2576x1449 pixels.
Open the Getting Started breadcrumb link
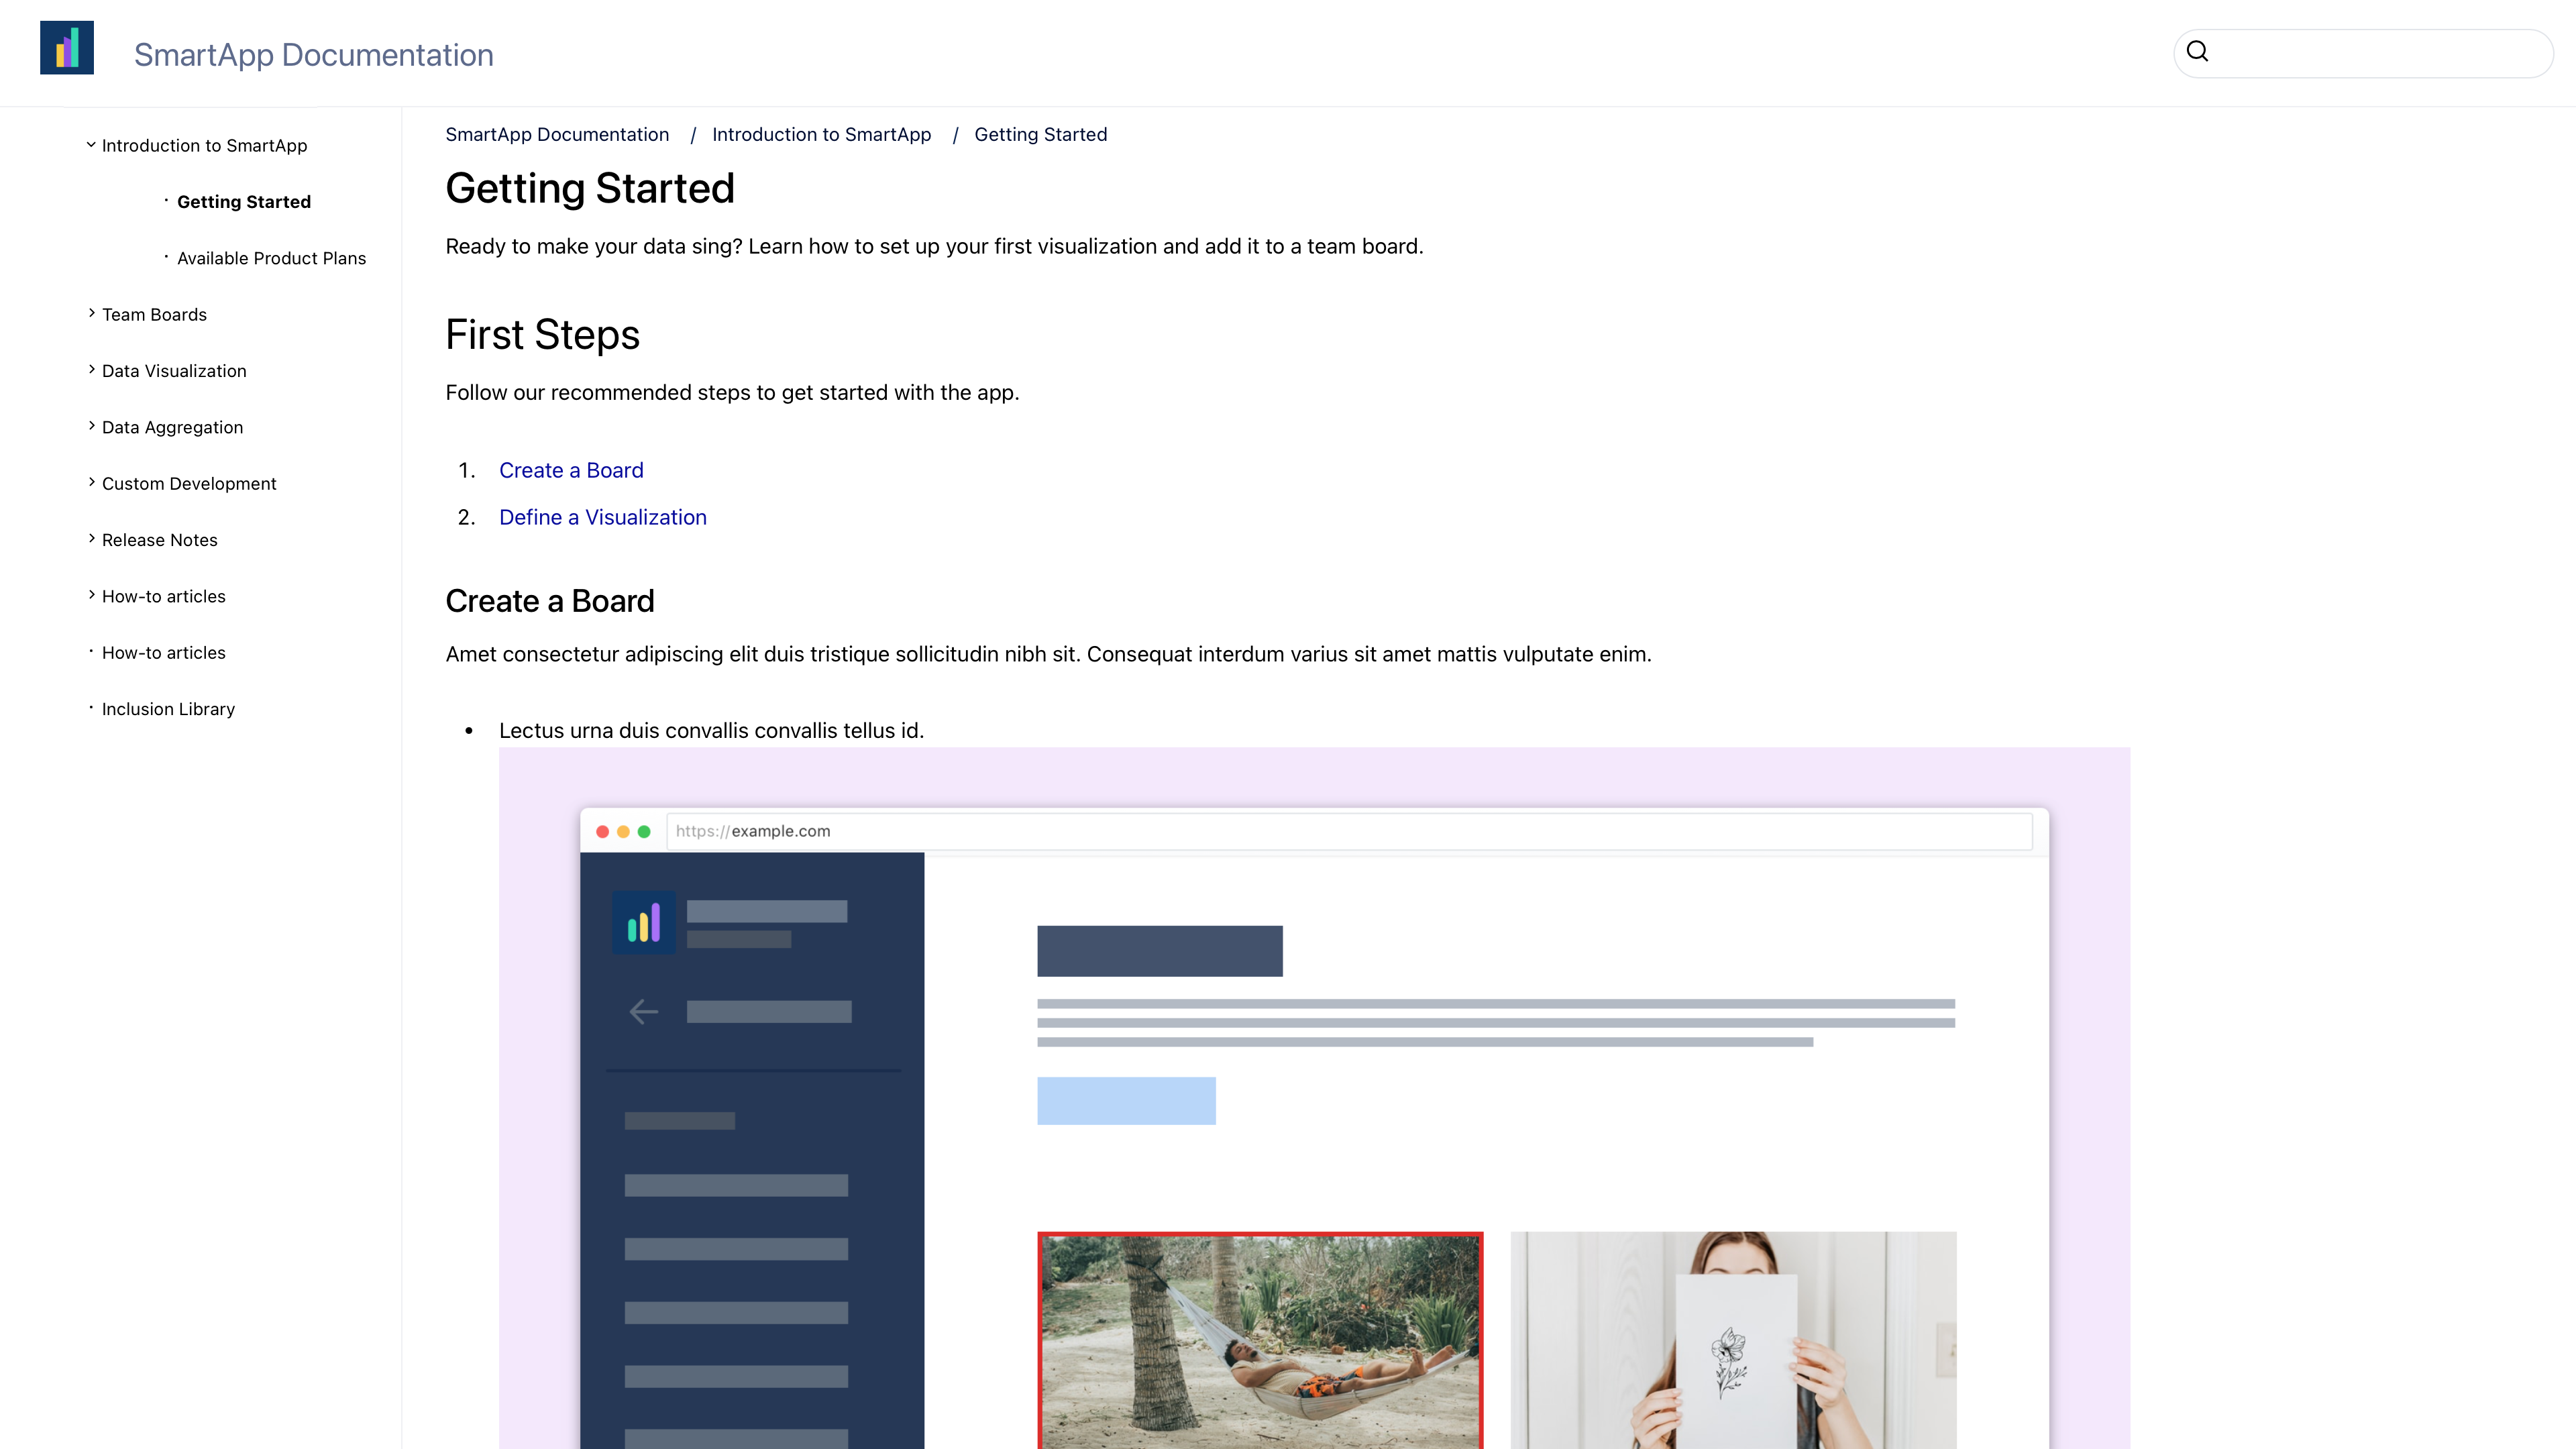tap(1040, 134)
